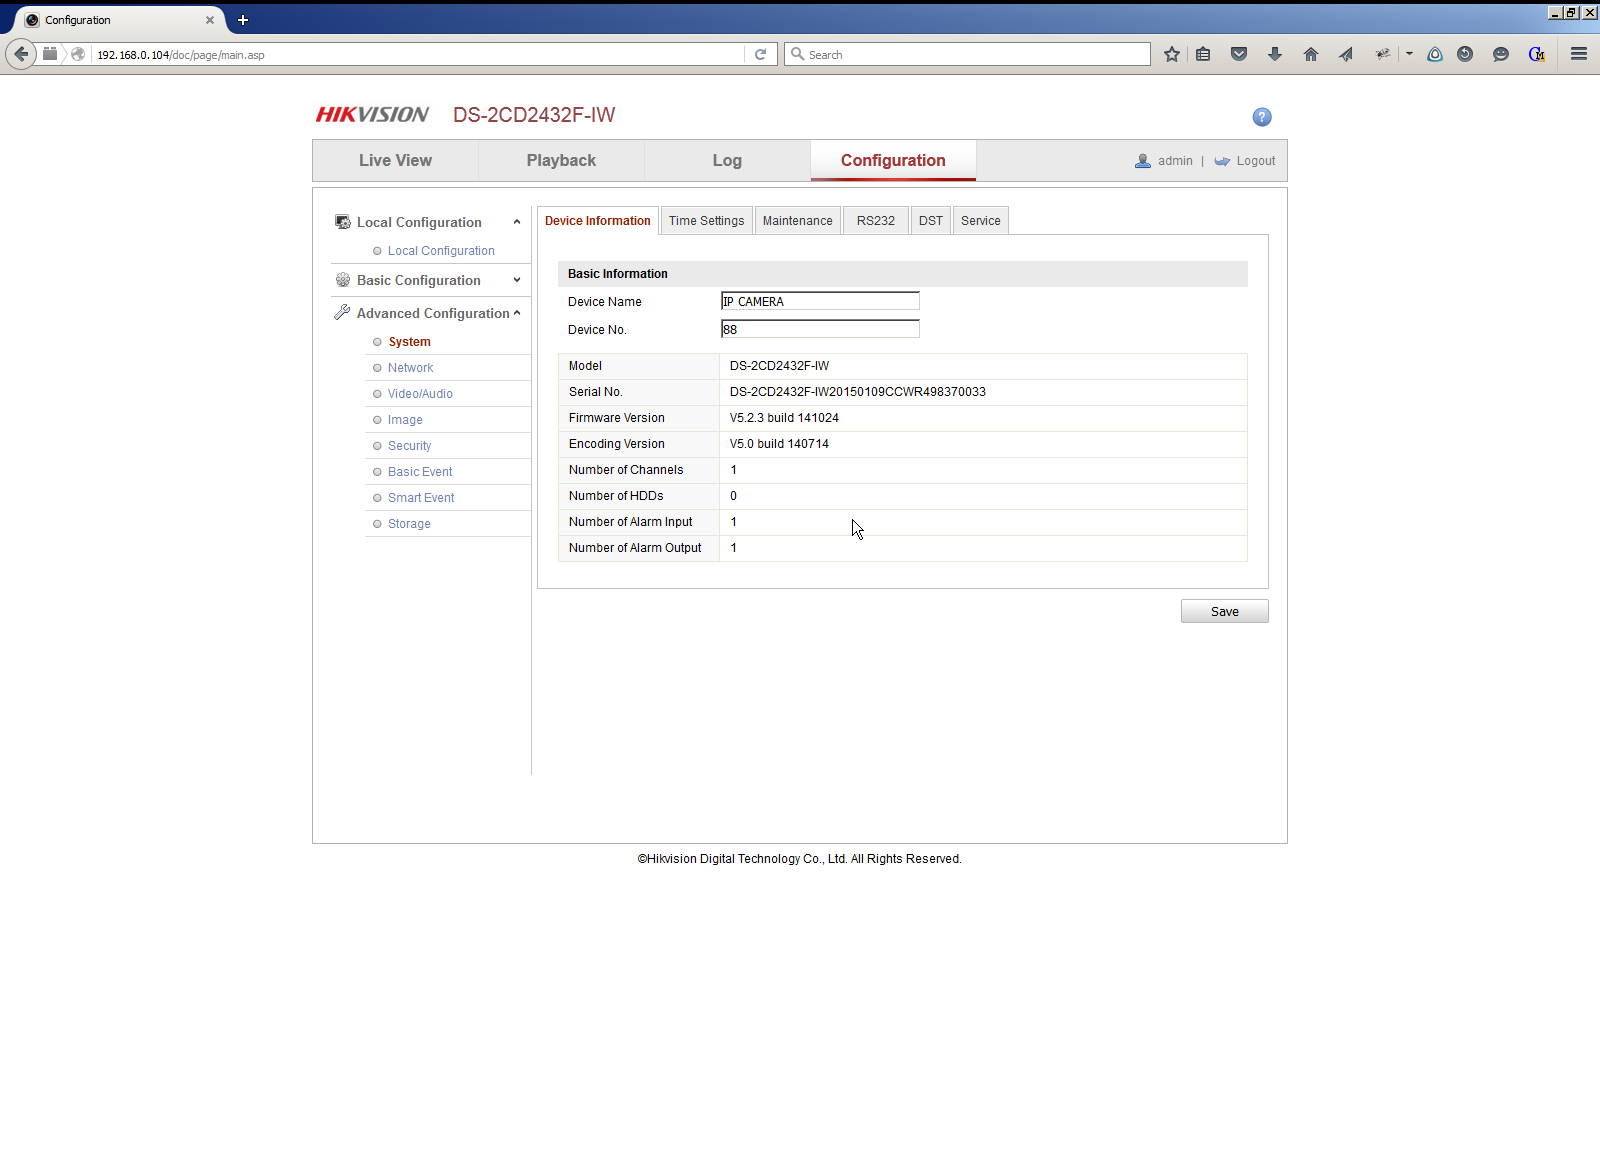Click the Basic Configuration gear icon

click(x=343, y=280)
